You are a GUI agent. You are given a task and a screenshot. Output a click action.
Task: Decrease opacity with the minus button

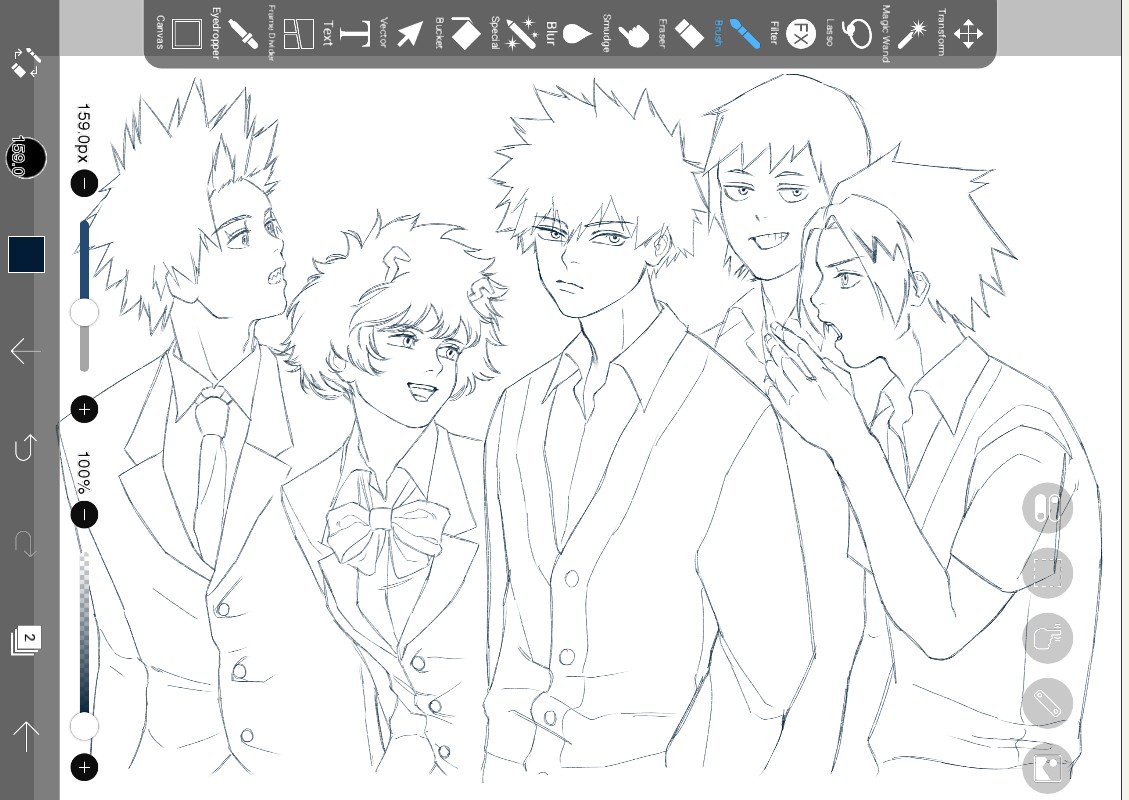pyautogui.click(x=84, y=515)
